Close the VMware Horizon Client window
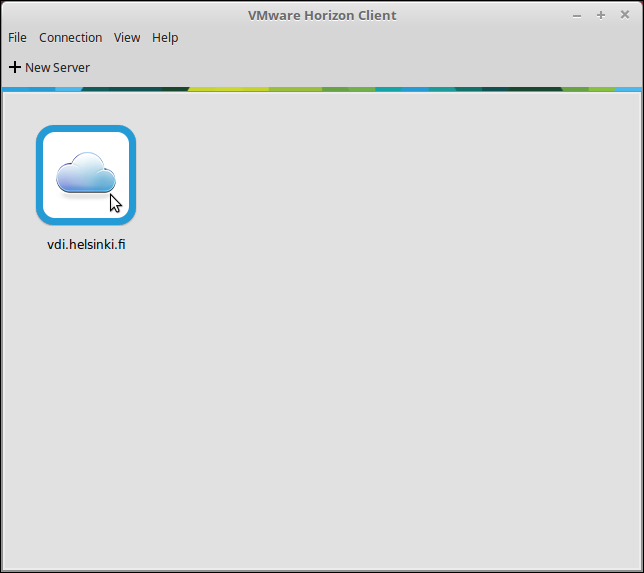Viewport: 644px width, 573px height. (625, 15)
